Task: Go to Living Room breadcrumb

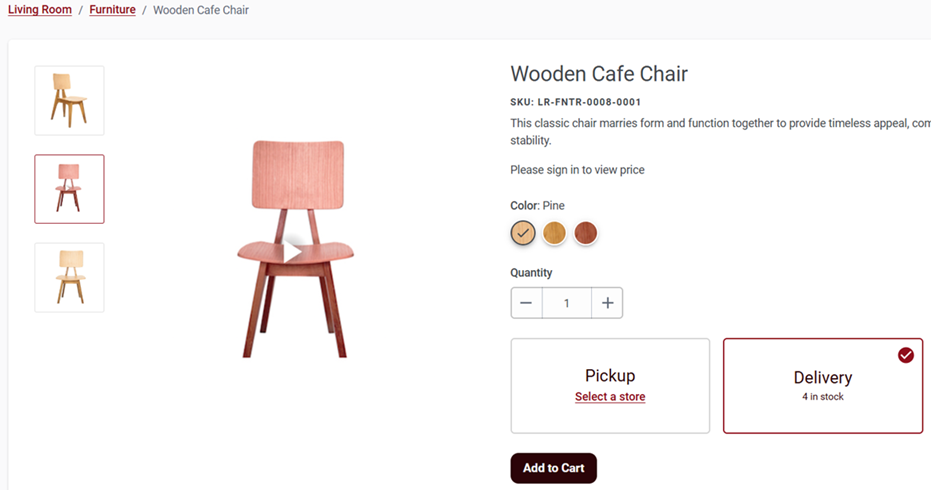Action: tap(40, 10)
